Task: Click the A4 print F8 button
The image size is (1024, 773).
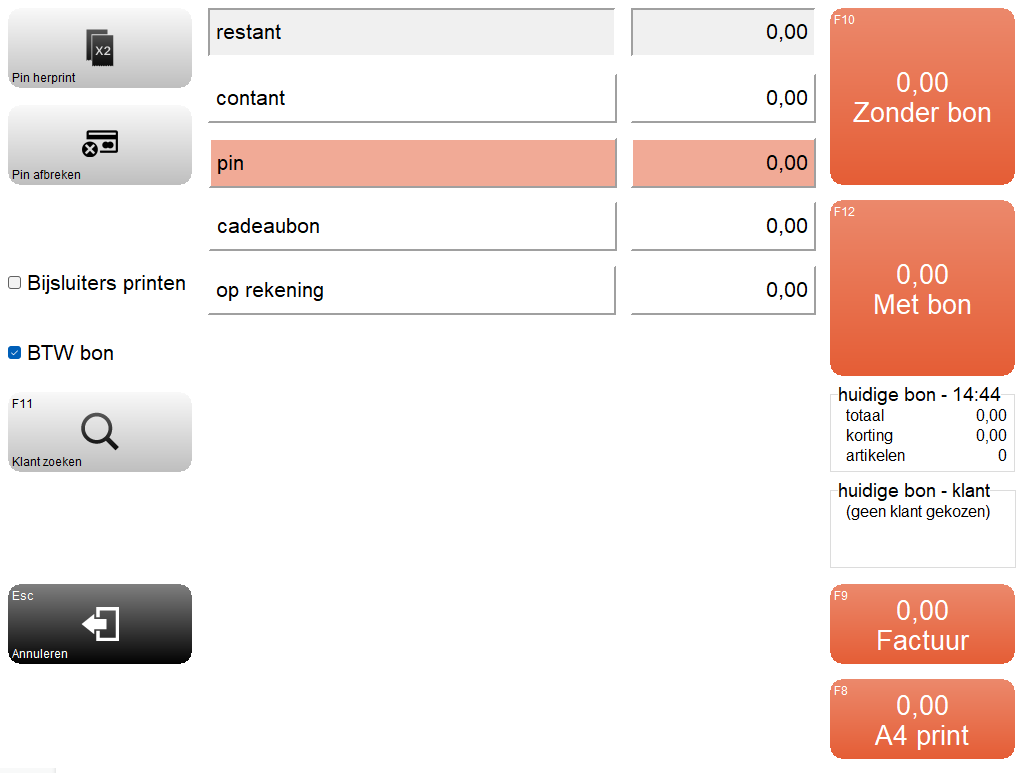Action: [x=922, y=719]
